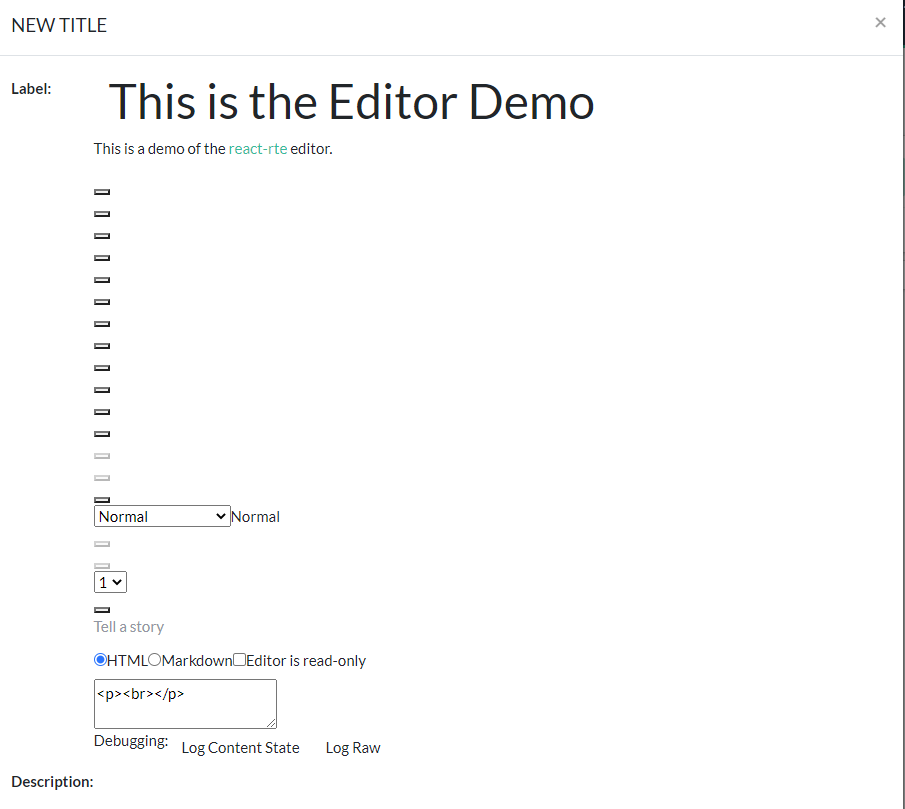Click the Log Raw button
Viewport: 905px width, 809px height.
(x=353, y=748)
